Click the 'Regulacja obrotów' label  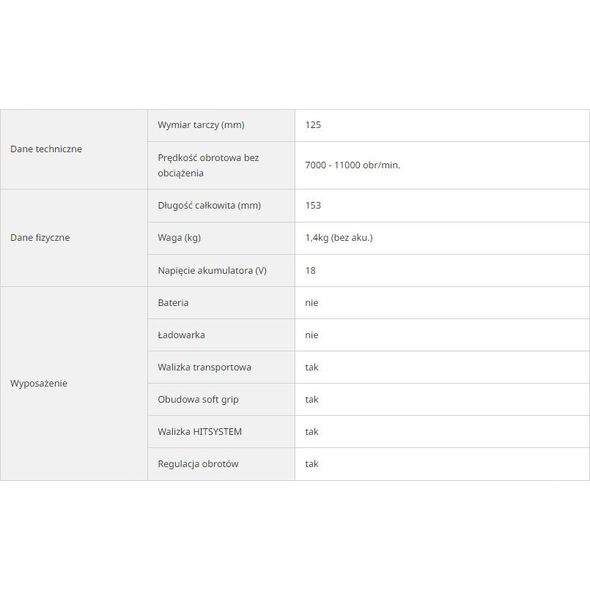198,464
